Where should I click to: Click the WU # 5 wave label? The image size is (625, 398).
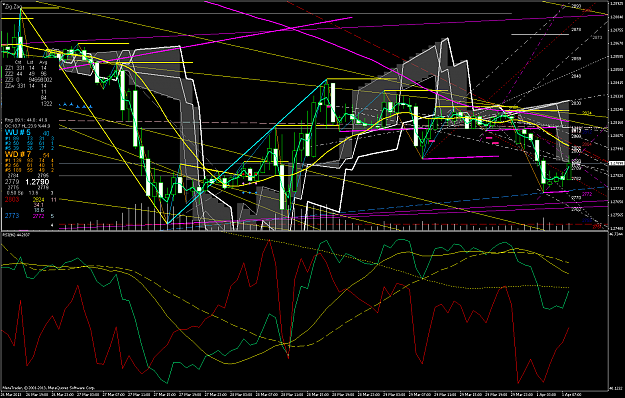point(18,132)
